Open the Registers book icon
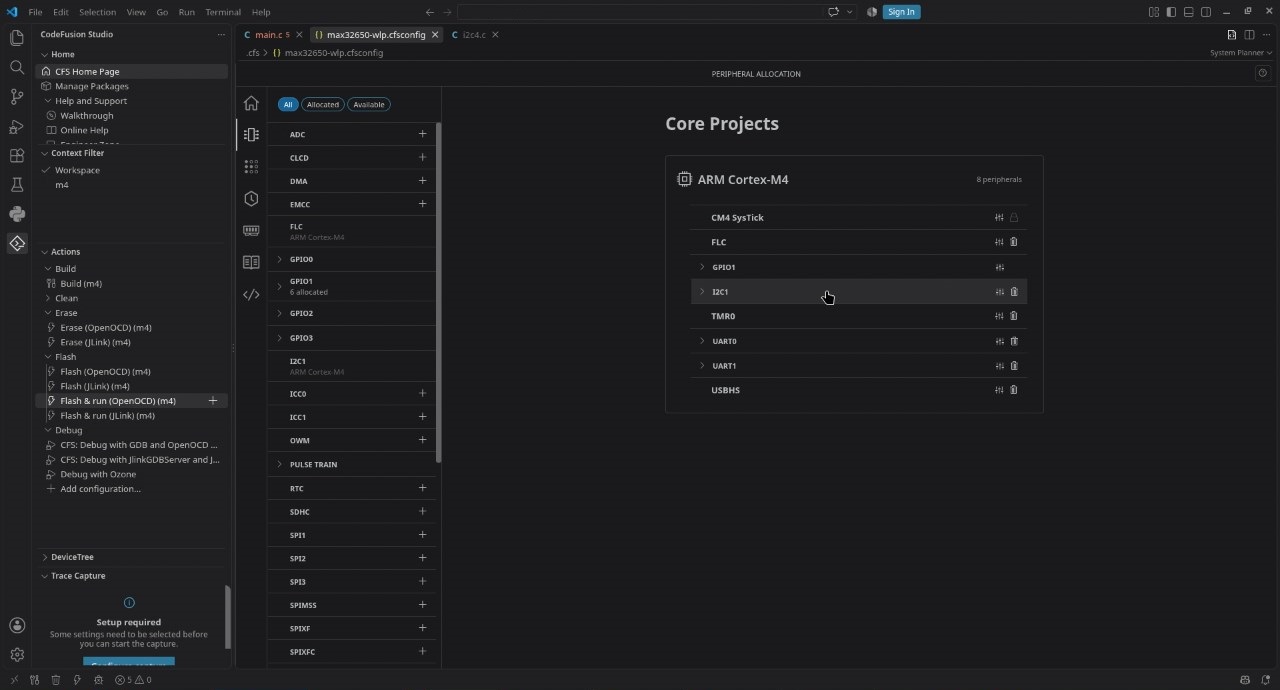This screenshot has height=690, width=1280. click(251, 262)
